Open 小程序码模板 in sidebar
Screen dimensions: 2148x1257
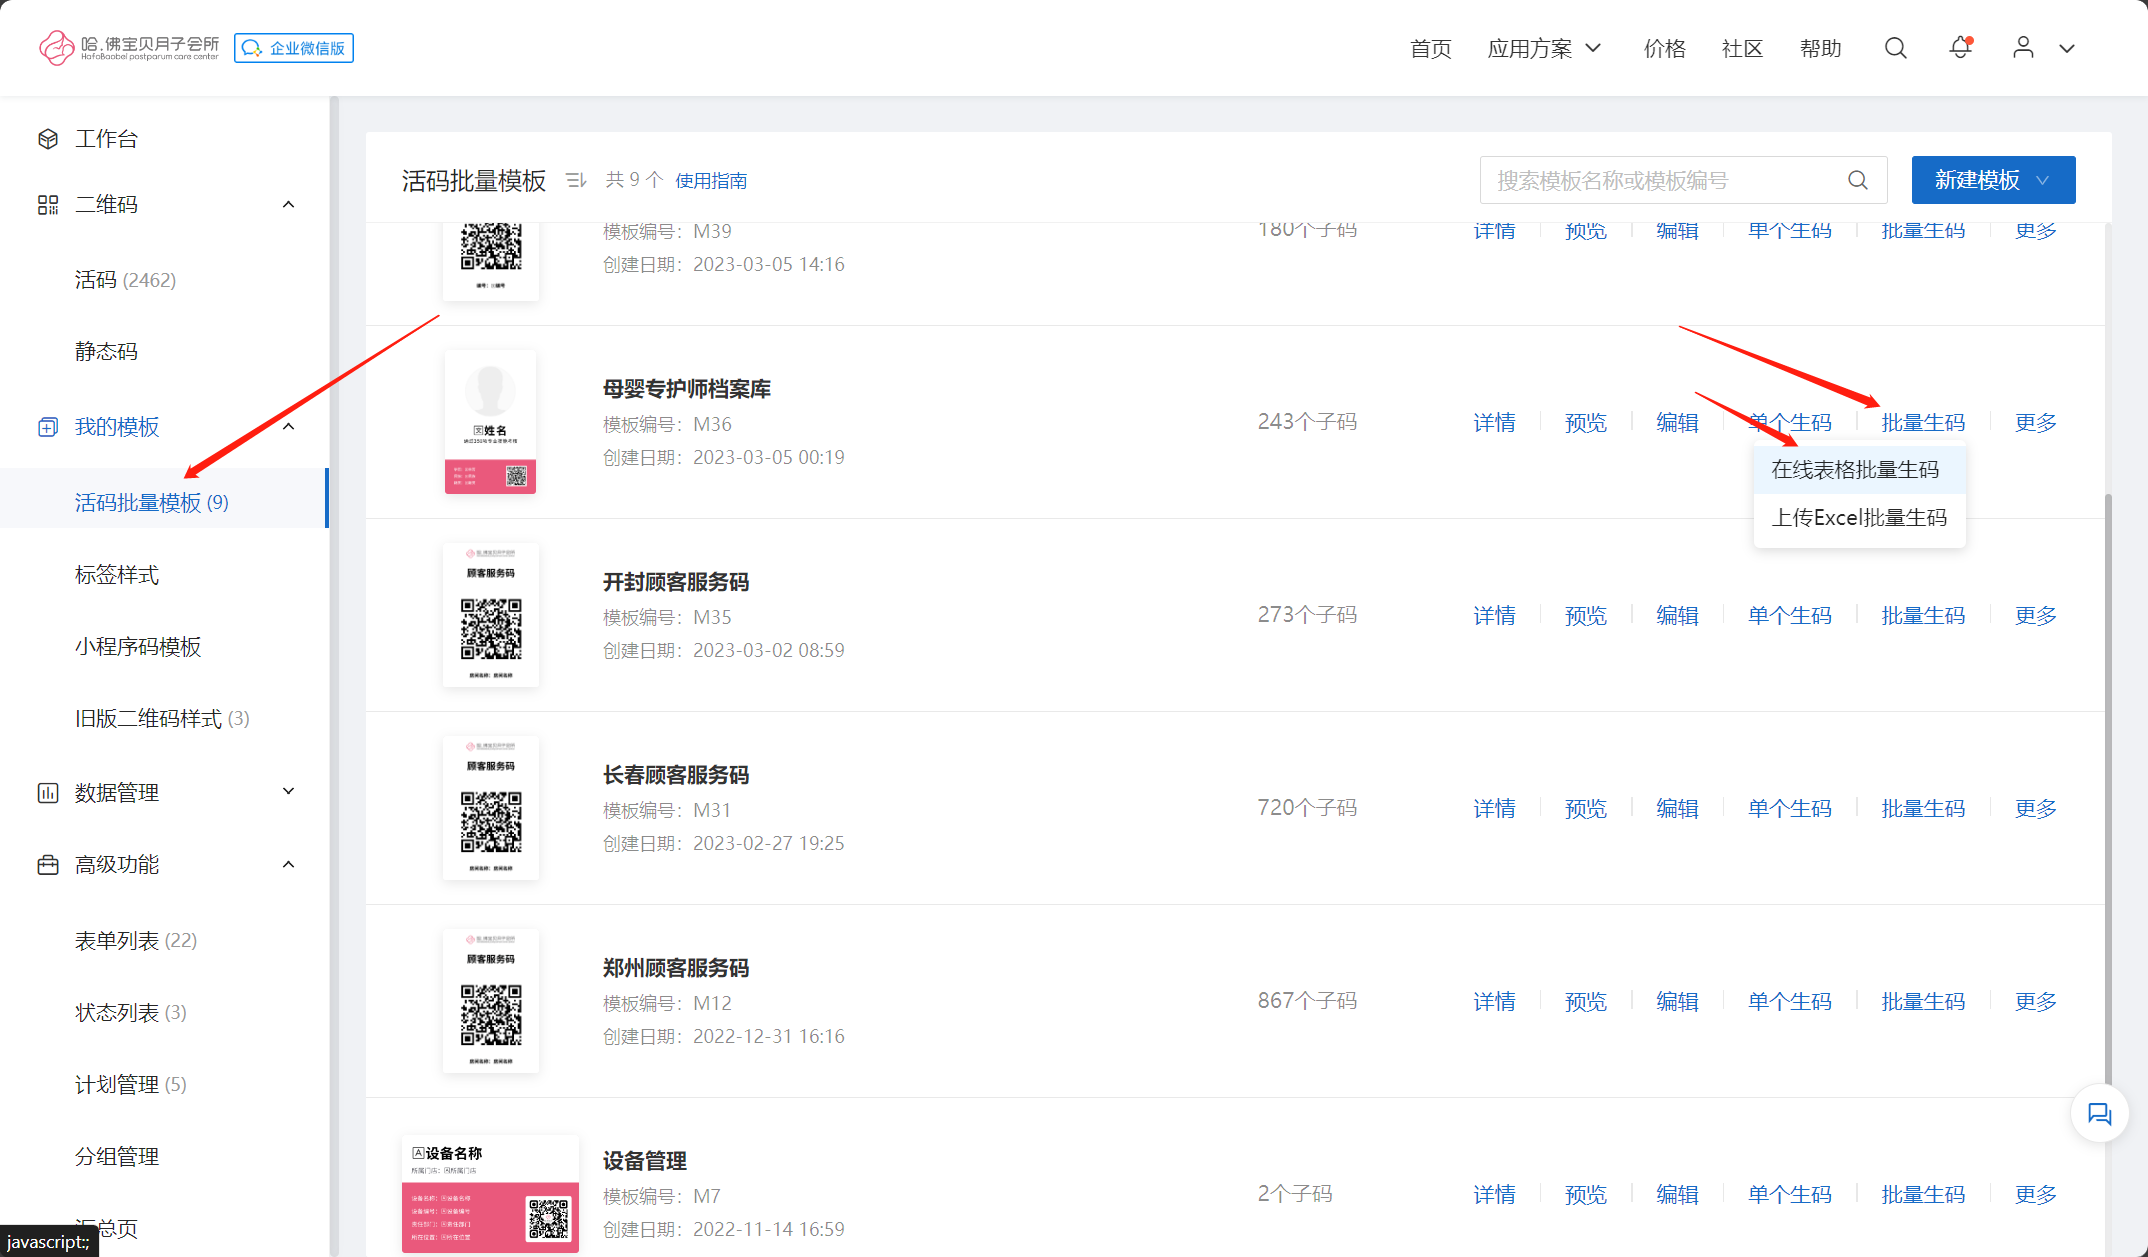(x=138, y=647)
